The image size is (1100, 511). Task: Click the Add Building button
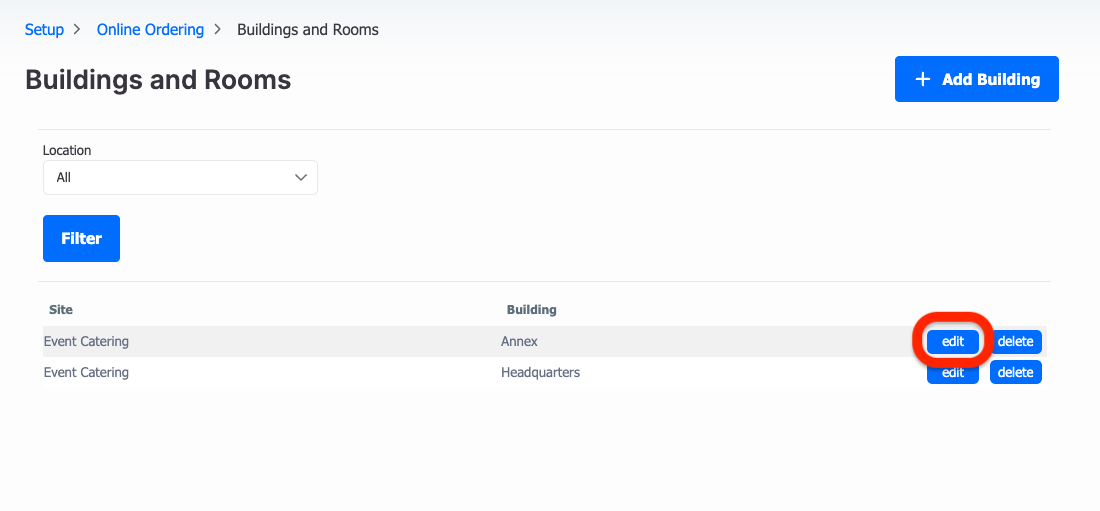point(977,79)
